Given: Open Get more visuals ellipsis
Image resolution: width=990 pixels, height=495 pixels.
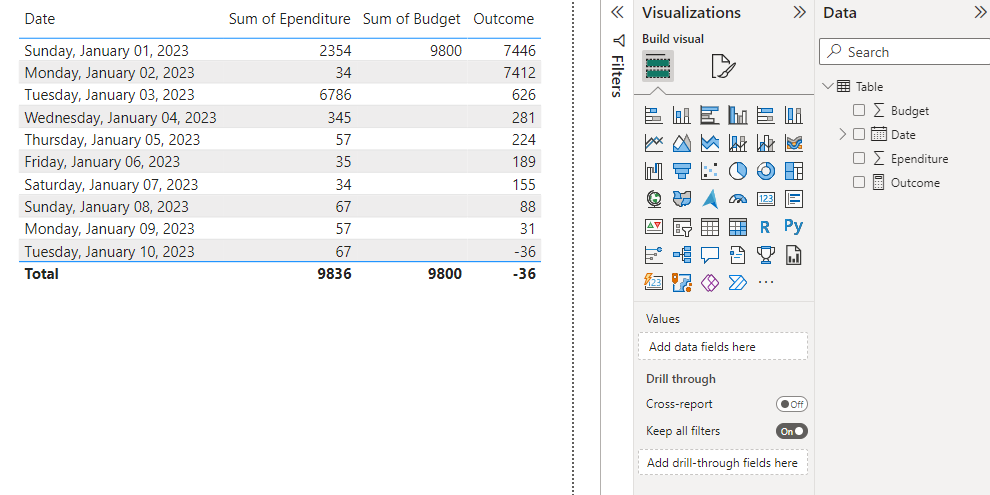Looking at the screenshot, I should (765, 282).
